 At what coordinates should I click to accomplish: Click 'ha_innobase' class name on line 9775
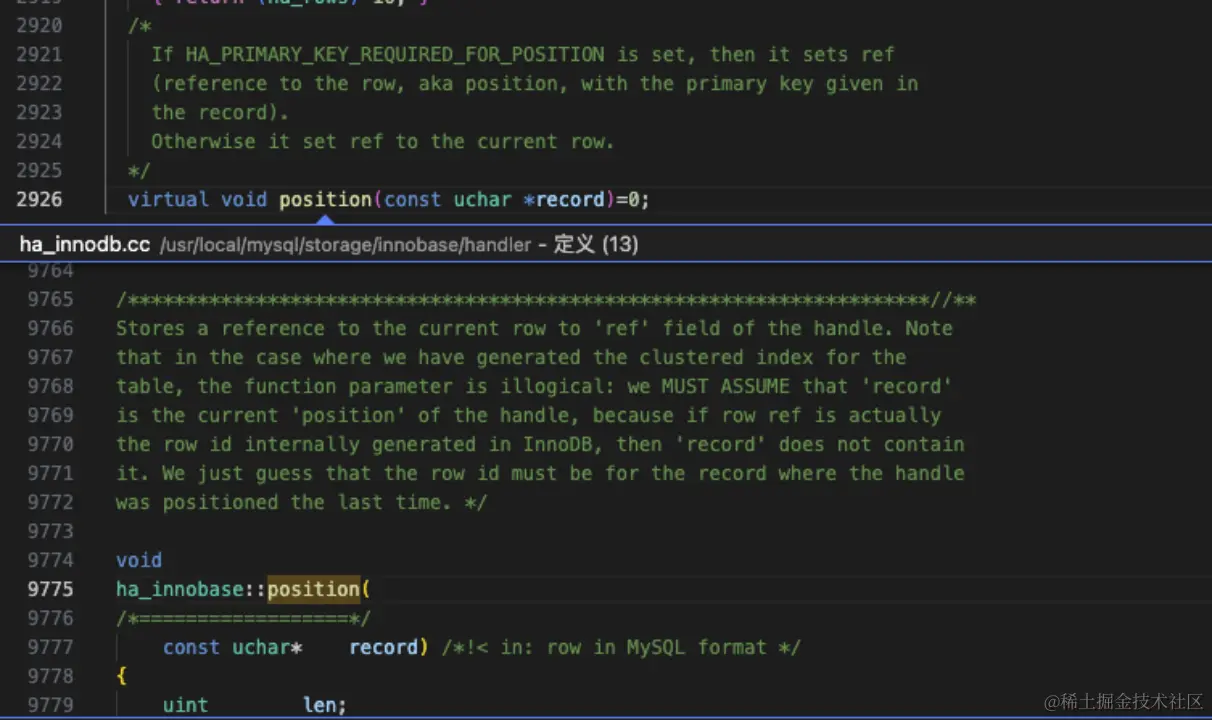coord(180,589)
